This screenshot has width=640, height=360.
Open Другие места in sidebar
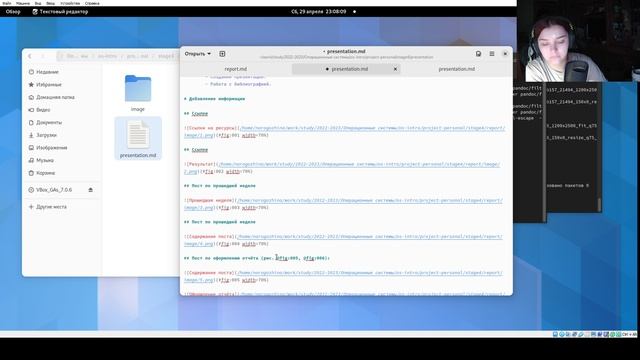pos(47,207)
